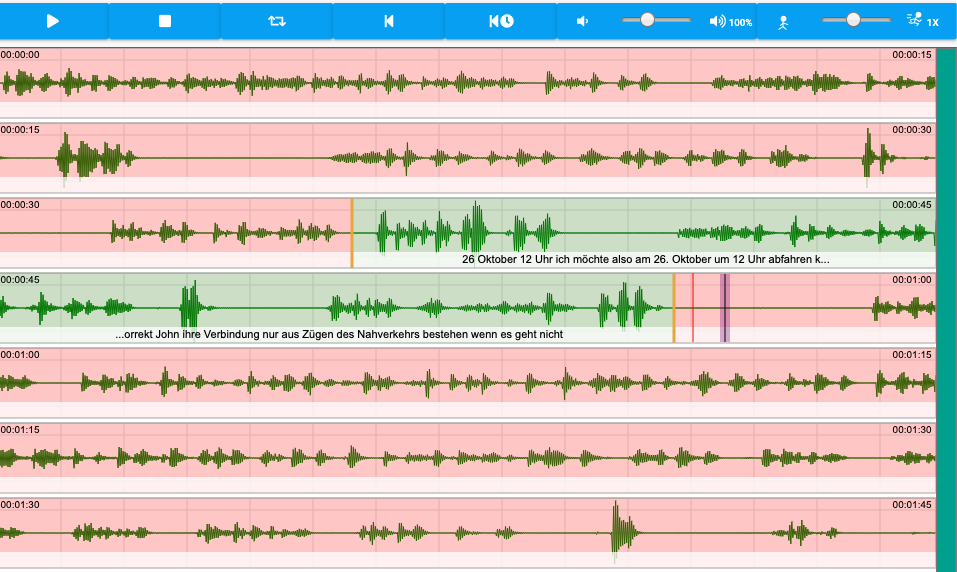Click the purple playhead marker
The height and width of the screenshot is (572, 957).
725,307
